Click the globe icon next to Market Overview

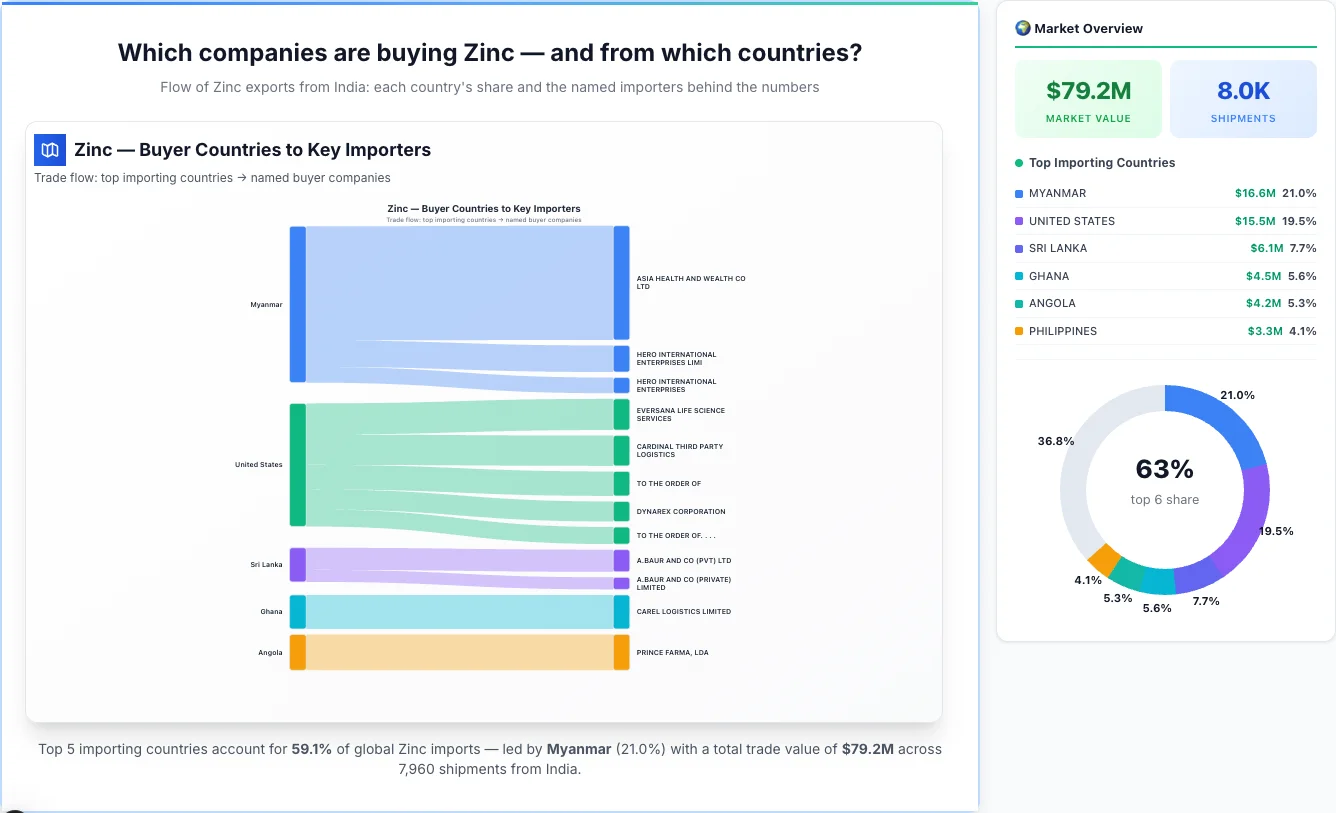[x=1022, y=28]
